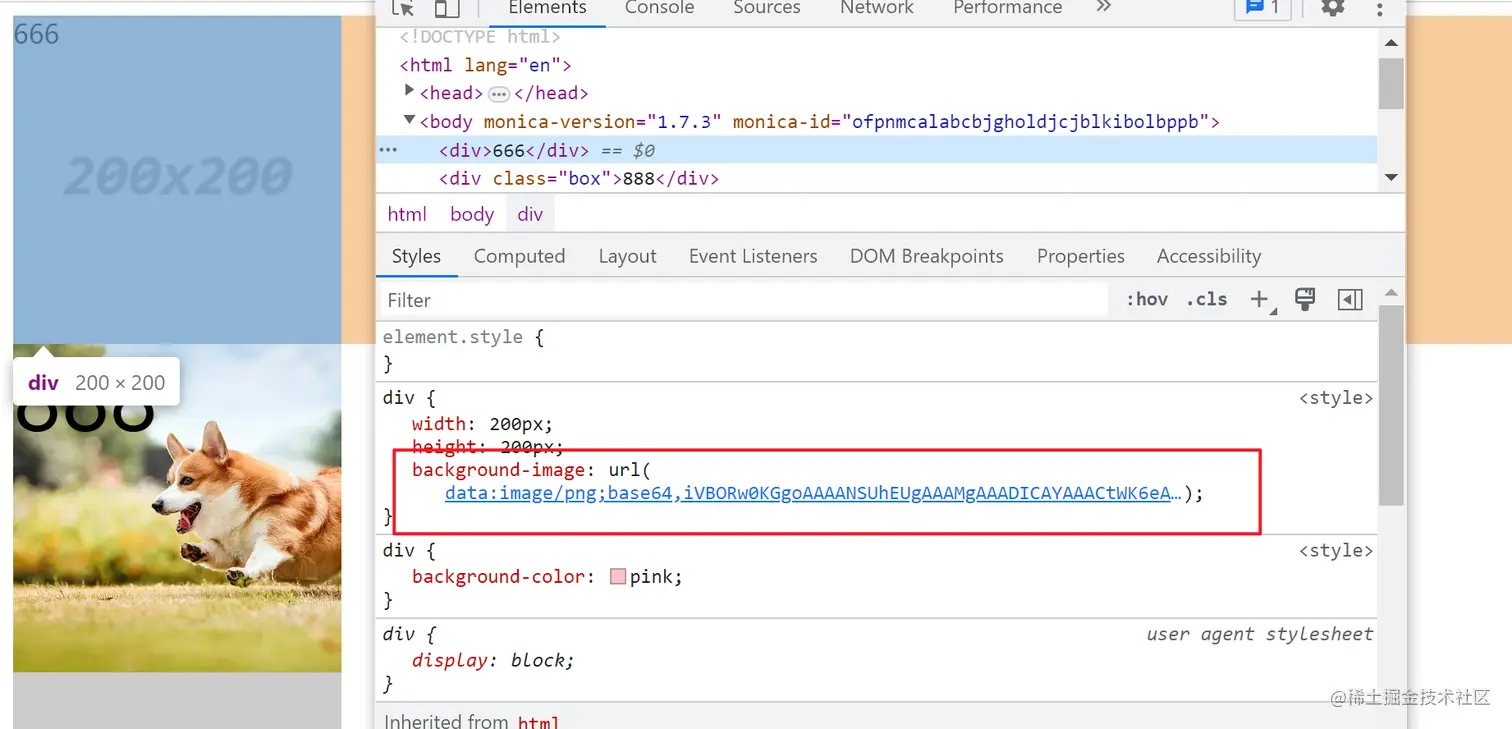Open the issues counter badge
Image resolution: width=1512 pixels, height=729 pixels.
(x=1264, y=8)
